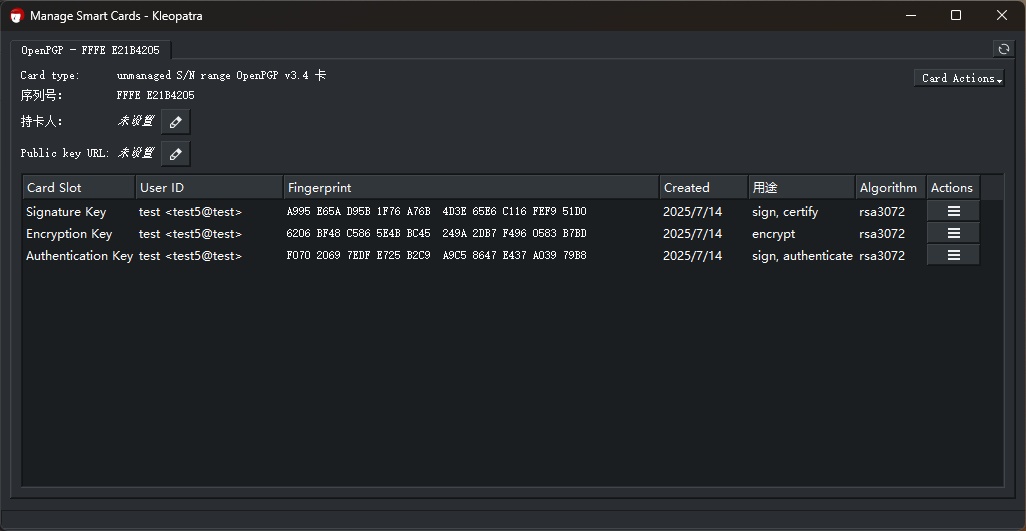
Task: Edit the cardholder name with pencil icon
Action: click(x=176, y=122)
